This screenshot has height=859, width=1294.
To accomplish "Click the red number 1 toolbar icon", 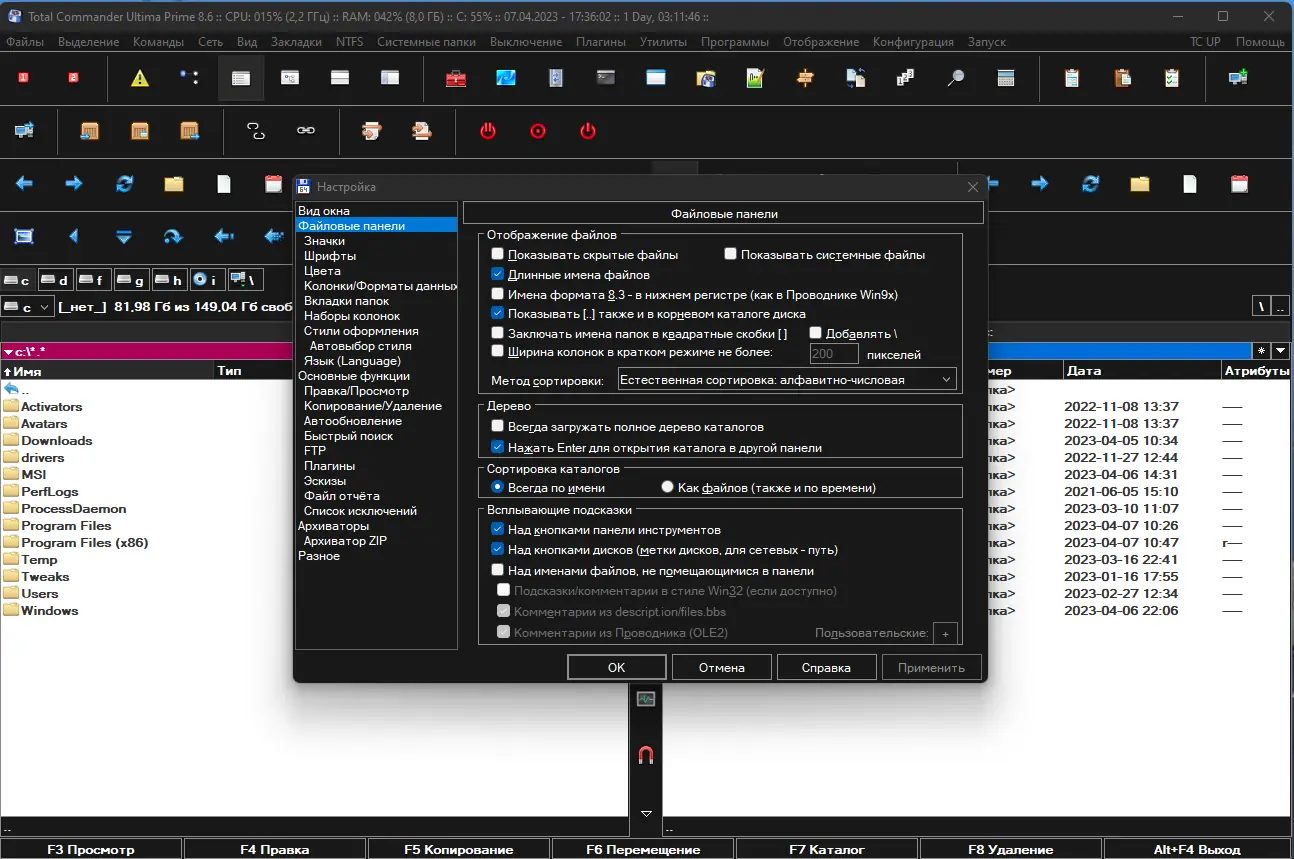I will (x=24, y=78).
